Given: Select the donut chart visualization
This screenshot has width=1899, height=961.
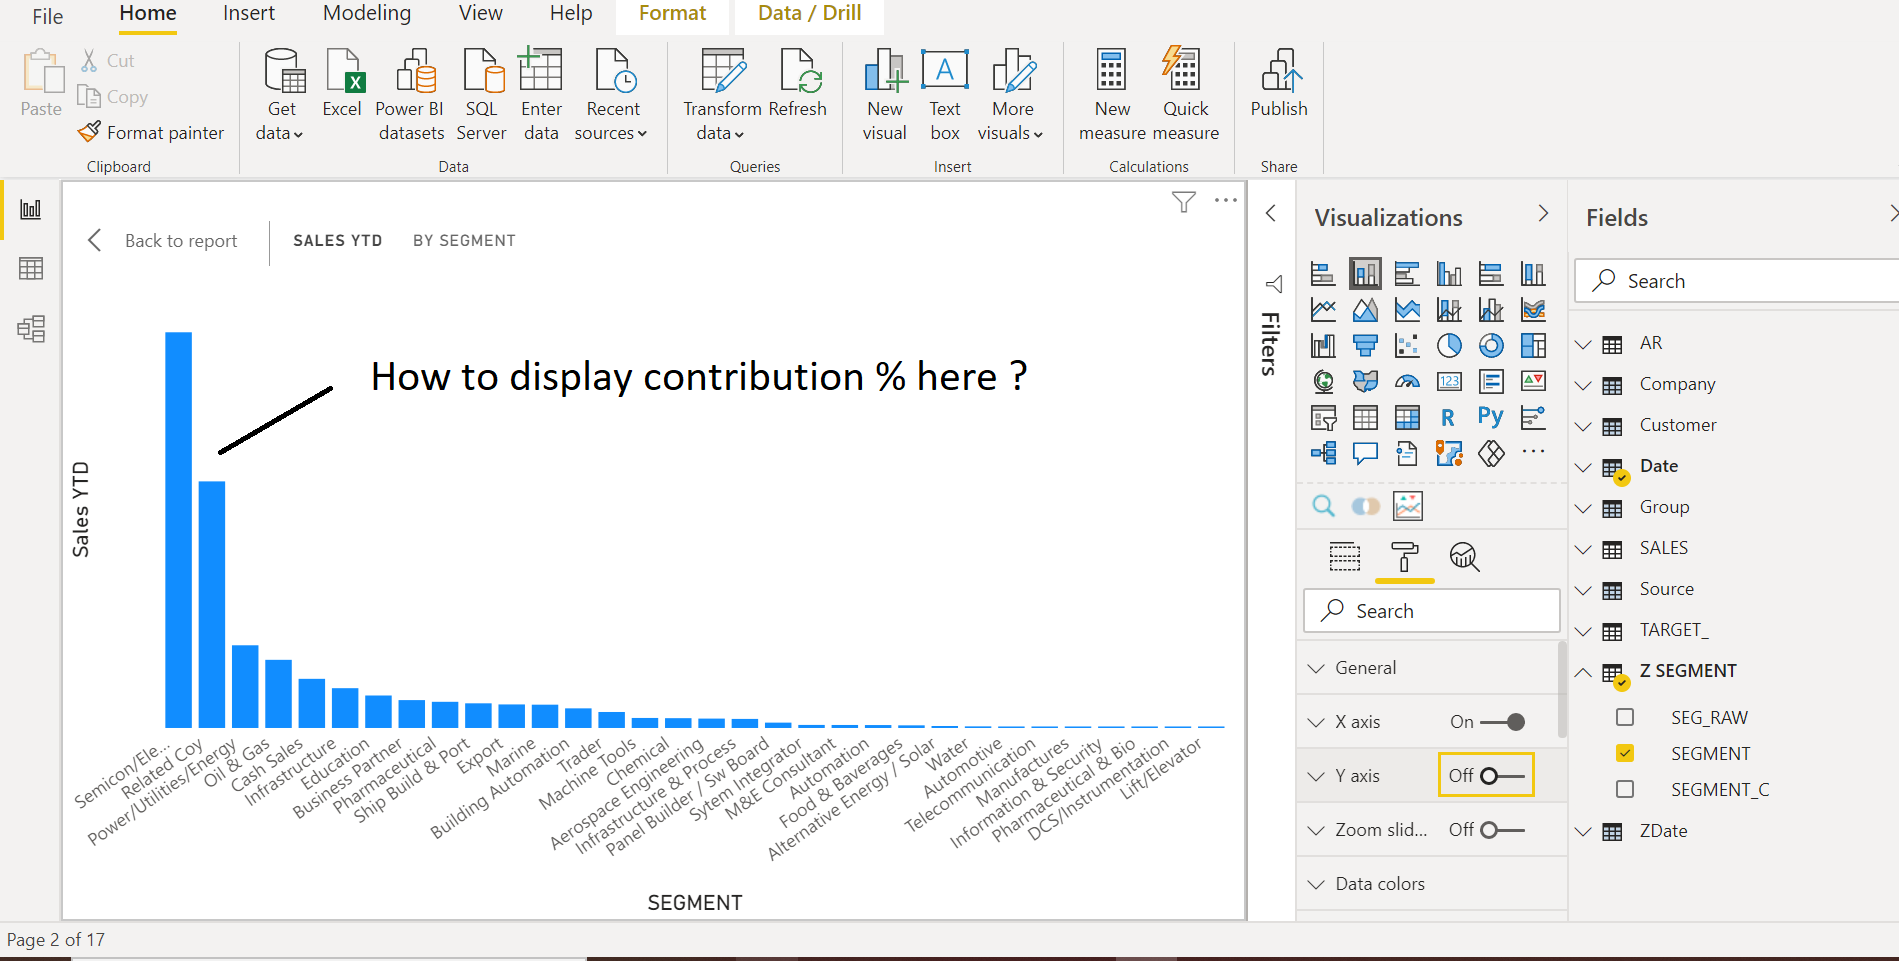Looking at the screenshot, I should (1491, 346).
